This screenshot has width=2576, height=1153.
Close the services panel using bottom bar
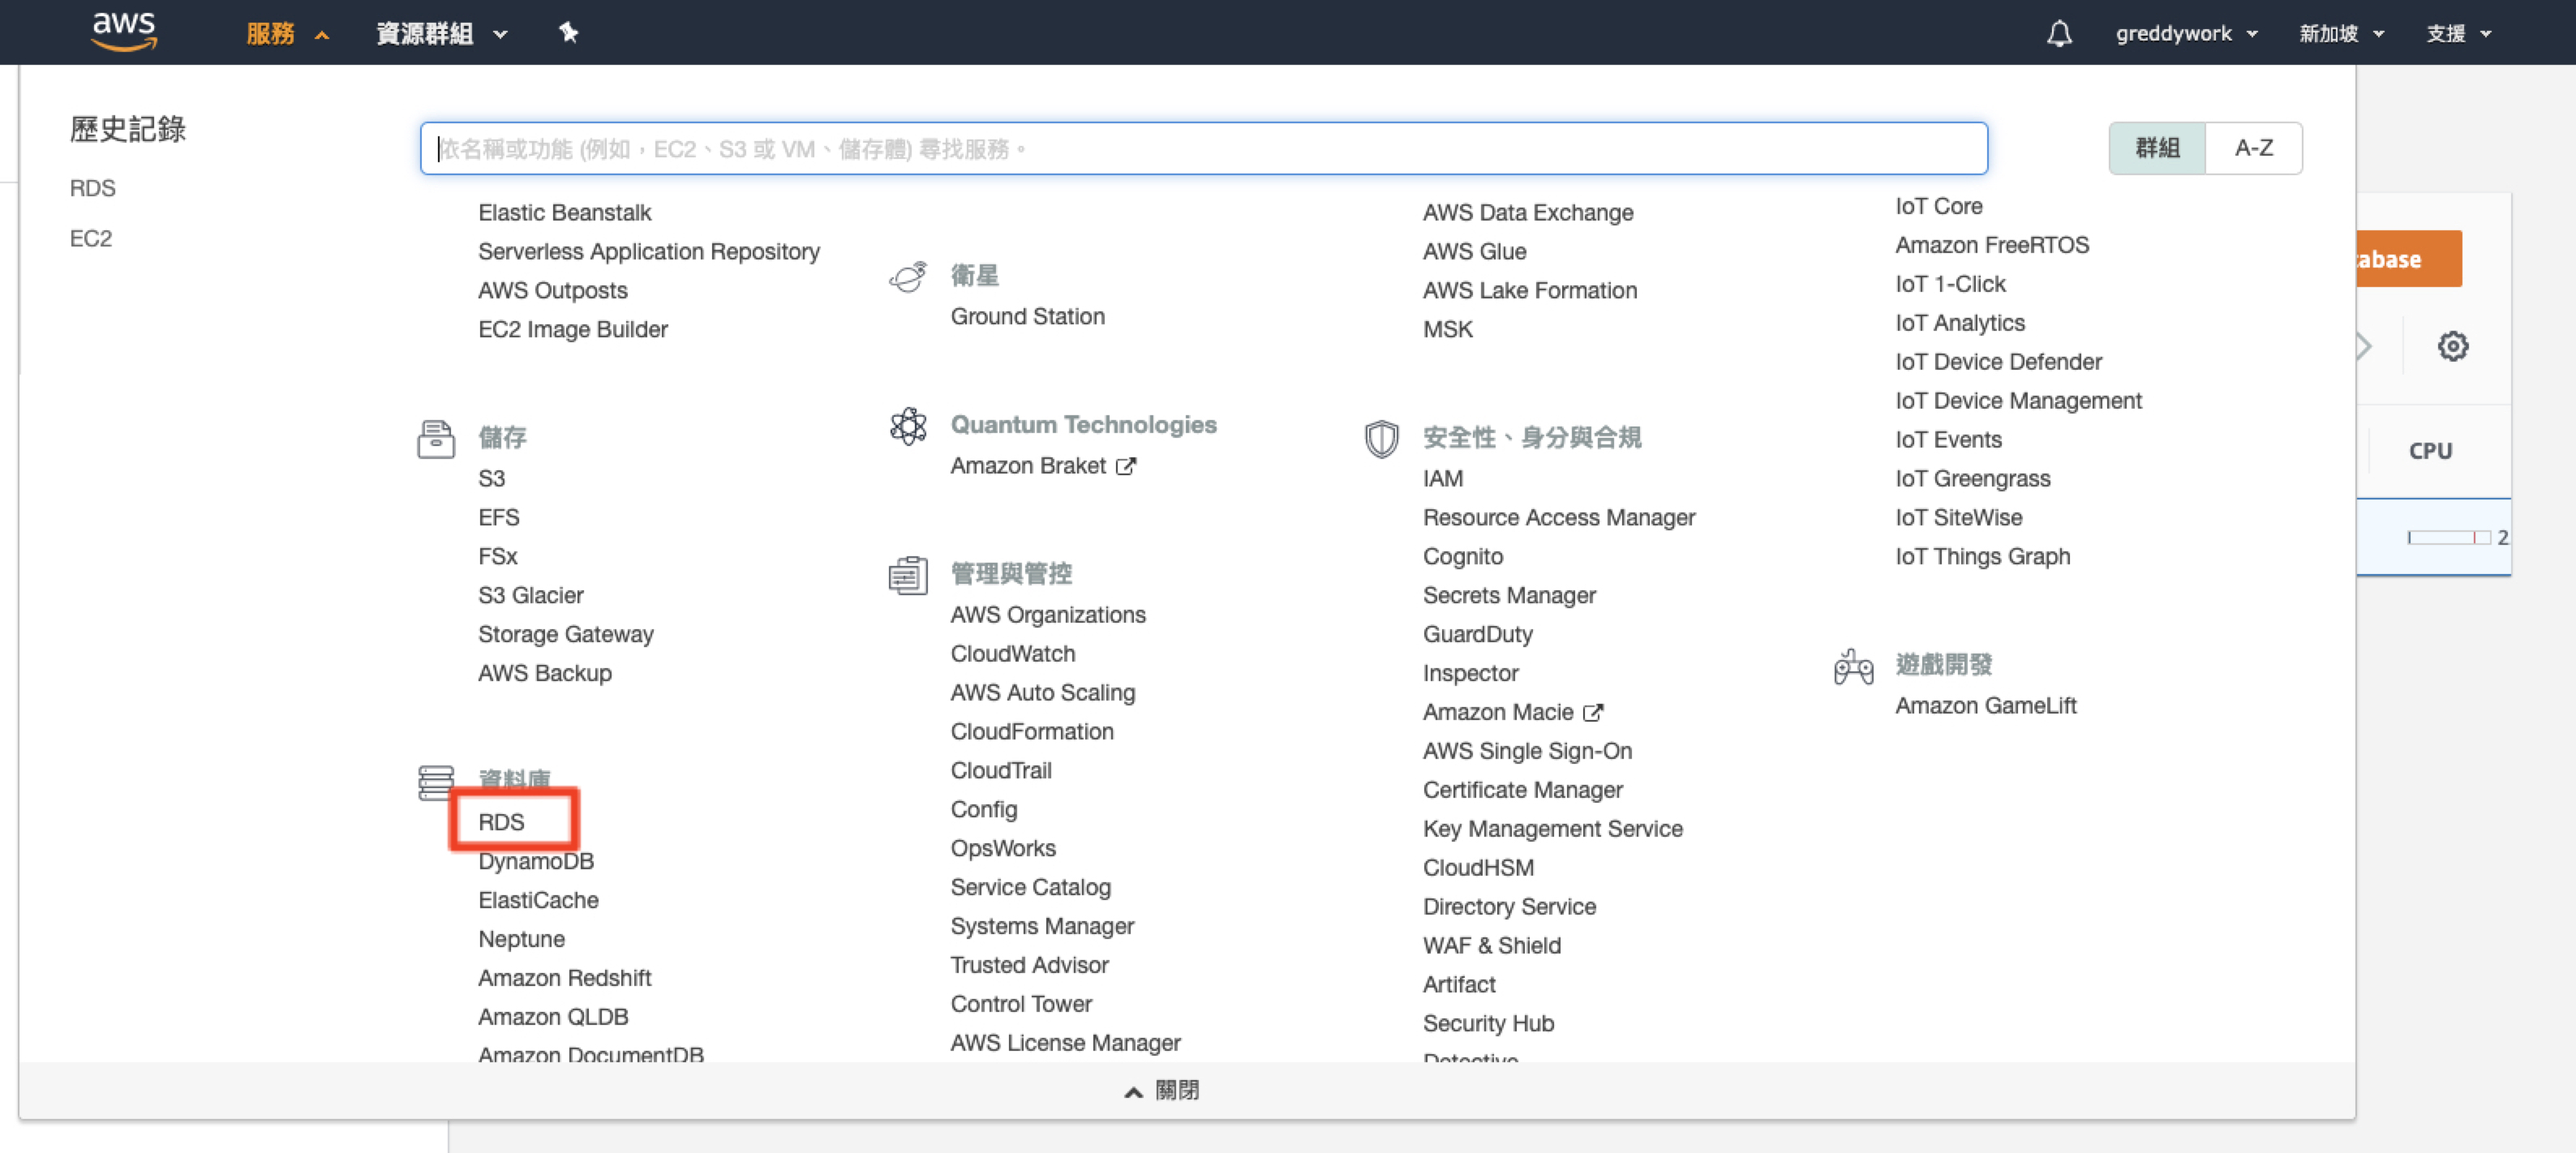coord(1161,1090)
